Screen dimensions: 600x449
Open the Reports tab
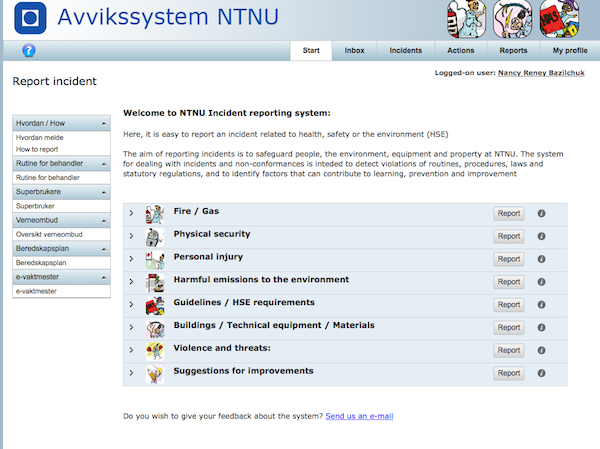pyautogui.click(x=513, y=51)
